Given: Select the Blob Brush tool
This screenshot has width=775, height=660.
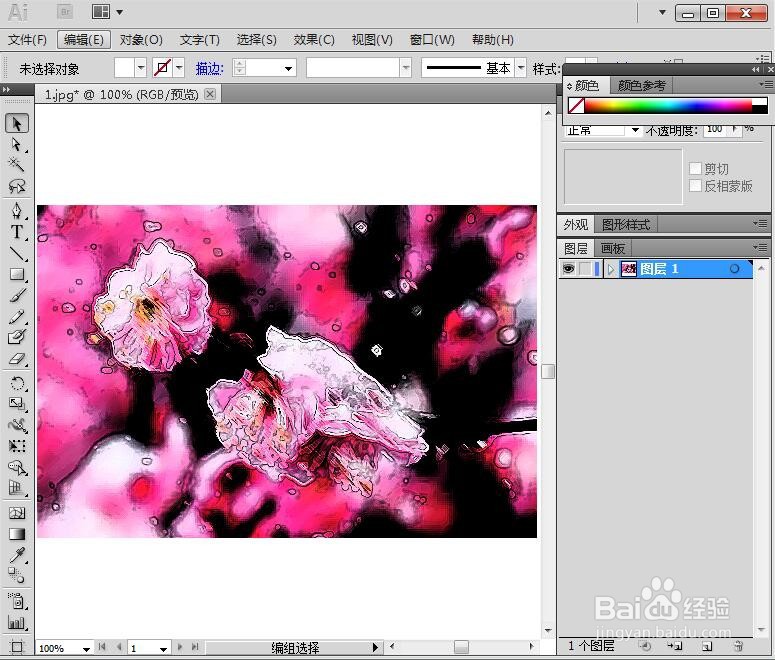Looking at the screenshot, I should pyautogui.click(x=17, y=337).
